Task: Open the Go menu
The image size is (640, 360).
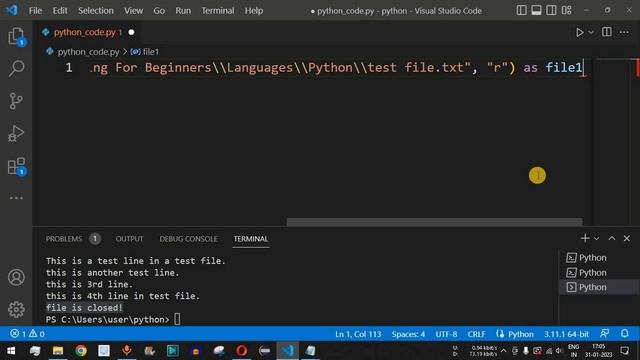Action: click(159, 11)
